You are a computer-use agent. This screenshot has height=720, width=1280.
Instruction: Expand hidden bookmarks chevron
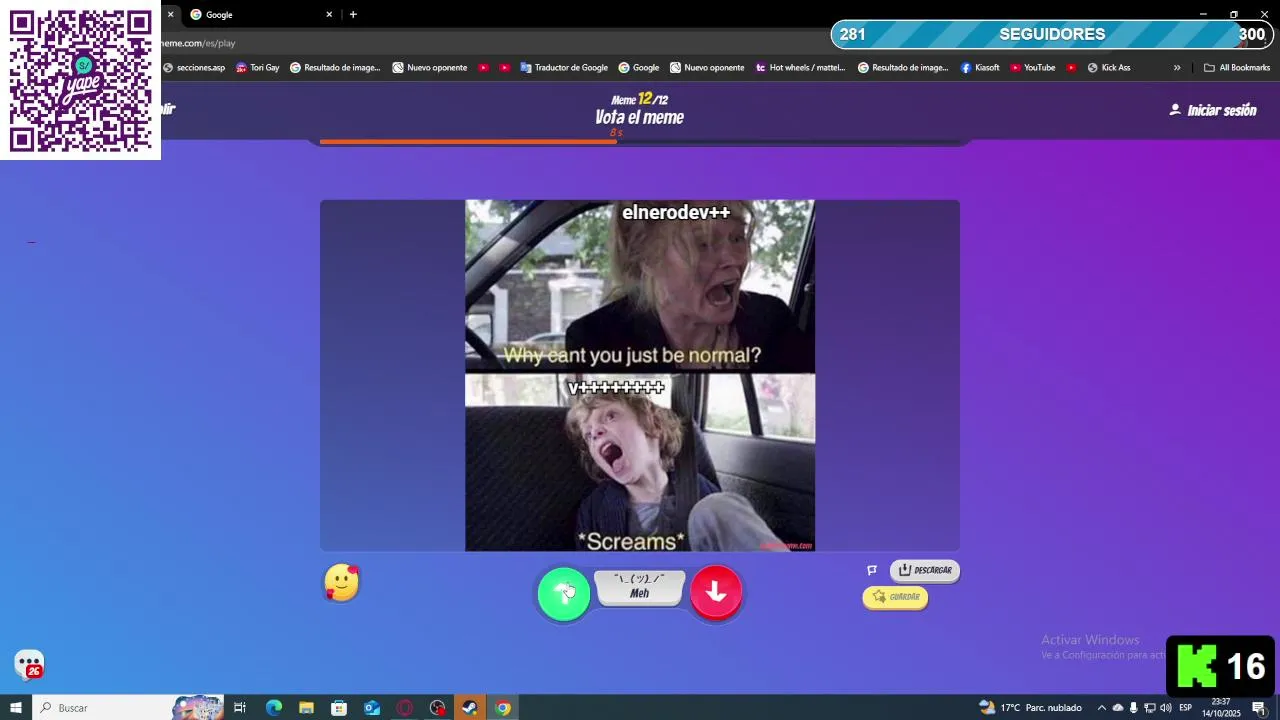click(x=1177, y=68)
